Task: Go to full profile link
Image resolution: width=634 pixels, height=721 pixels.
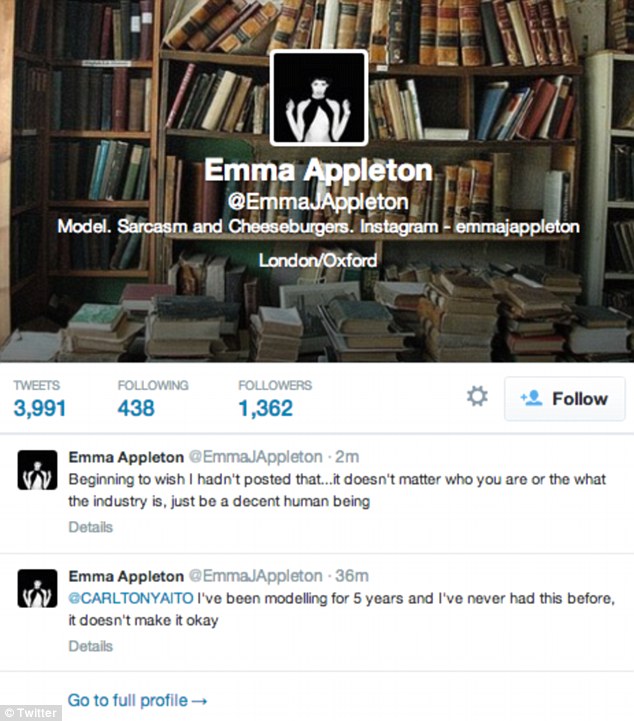Action: pyautogui.click(x=137, y=700)
